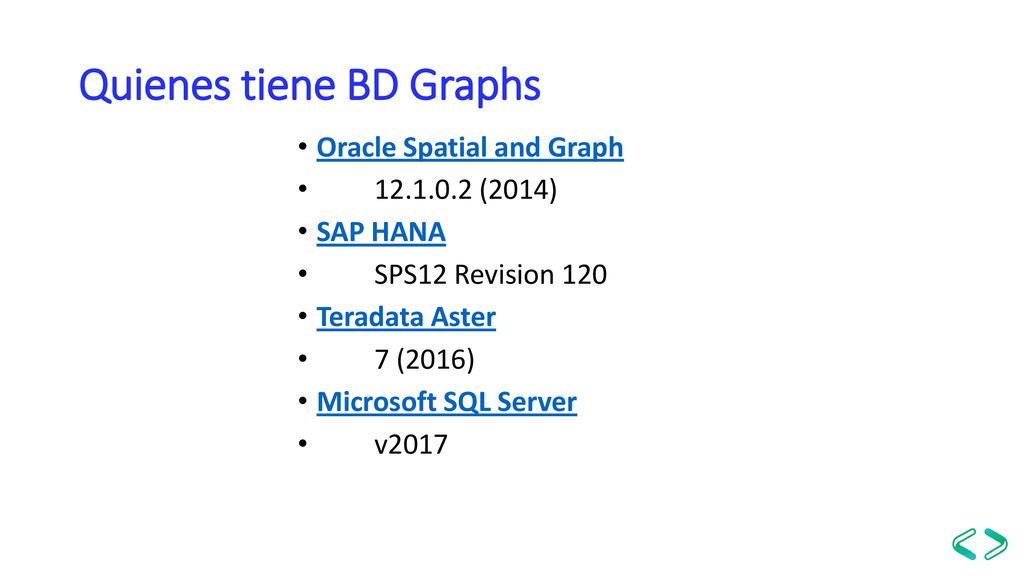1024x576 pixels.
Task: Click the bullet before SAP HANA
Action: coord(302,231)
